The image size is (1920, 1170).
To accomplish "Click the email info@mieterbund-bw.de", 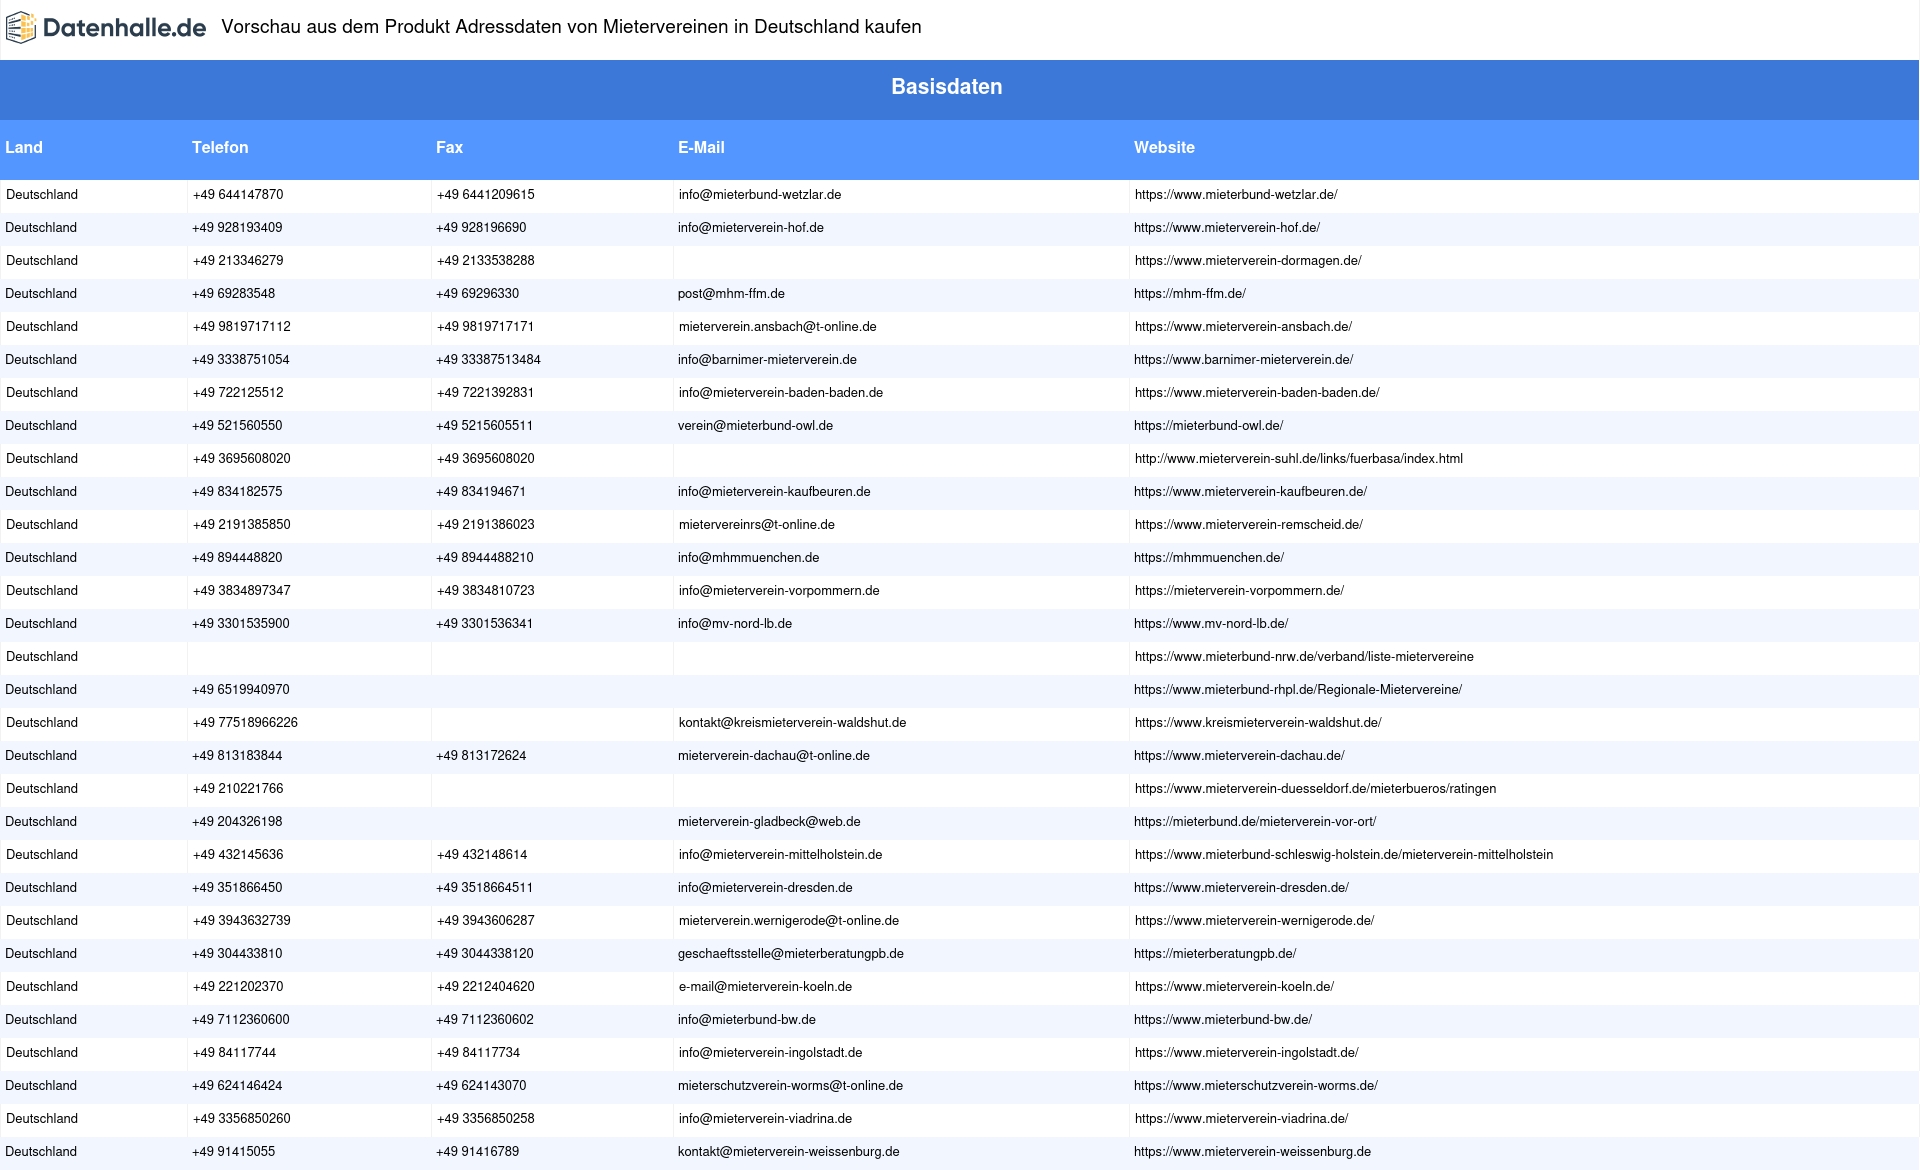I will click(x=747, y=1020).
